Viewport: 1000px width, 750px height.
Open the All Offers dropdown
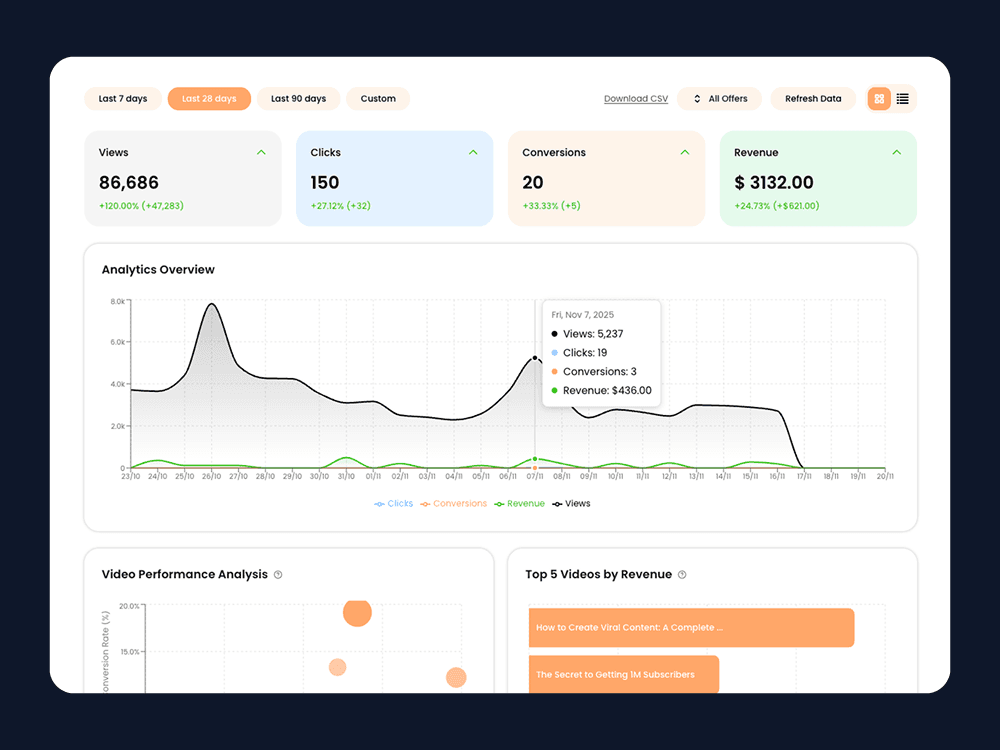727,99
